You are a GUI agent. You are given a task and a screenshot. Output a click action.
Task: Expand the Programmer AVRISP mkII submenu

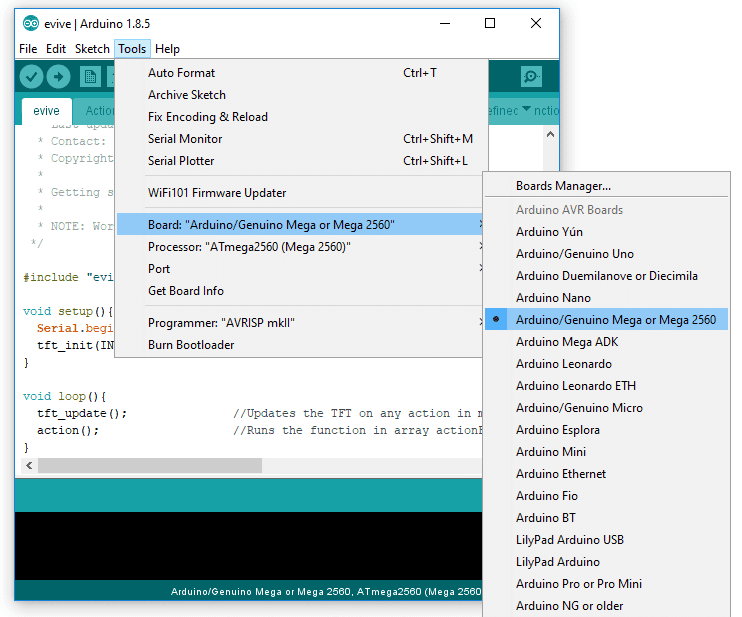coord(302,323)
